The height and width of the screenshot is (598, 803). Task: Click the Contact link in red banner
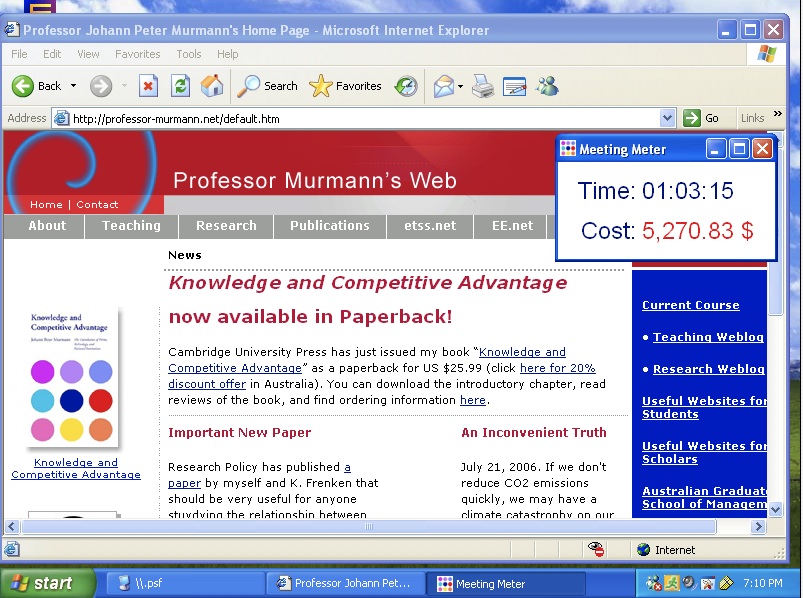tap(97, 204)
